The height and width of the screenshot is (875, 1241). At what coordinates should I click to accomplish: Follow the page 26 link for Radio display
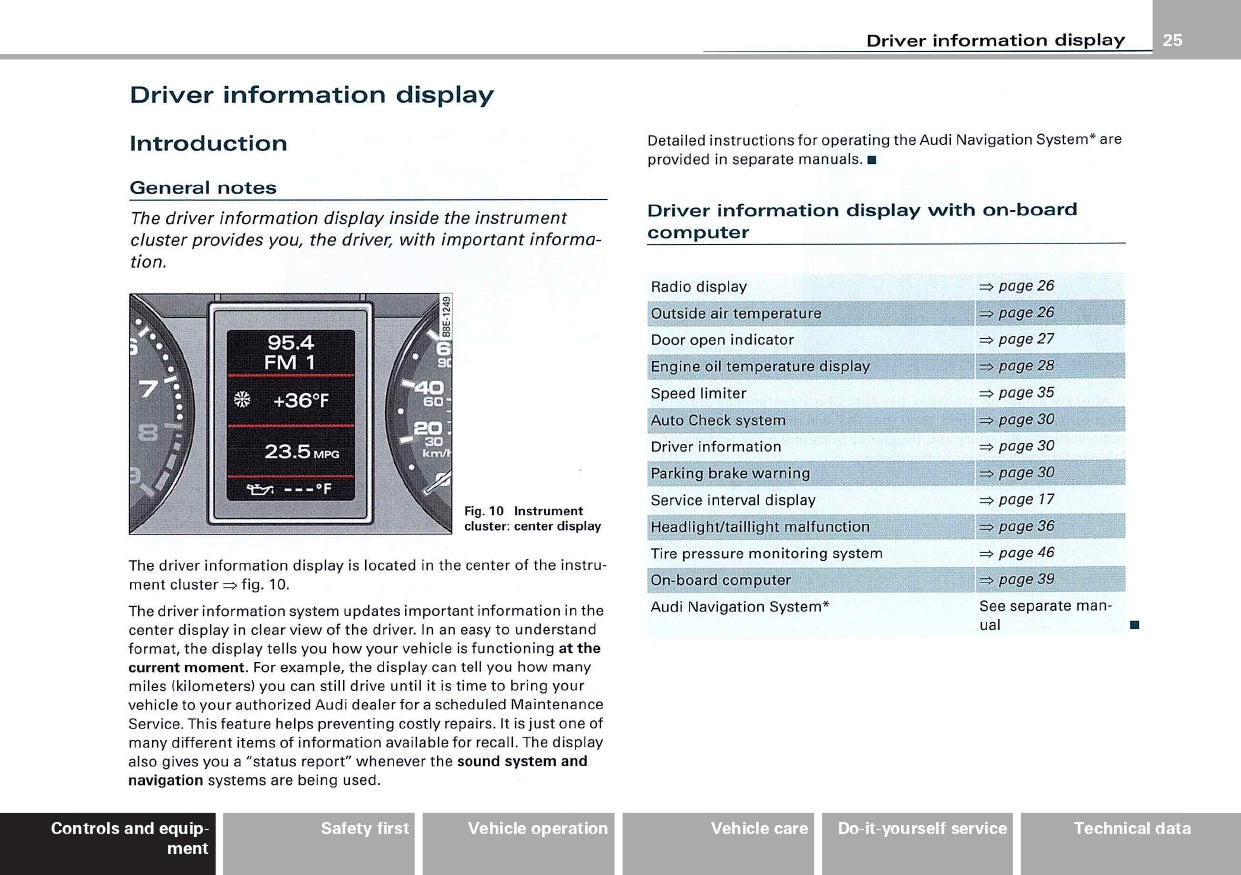point(1016,286)
